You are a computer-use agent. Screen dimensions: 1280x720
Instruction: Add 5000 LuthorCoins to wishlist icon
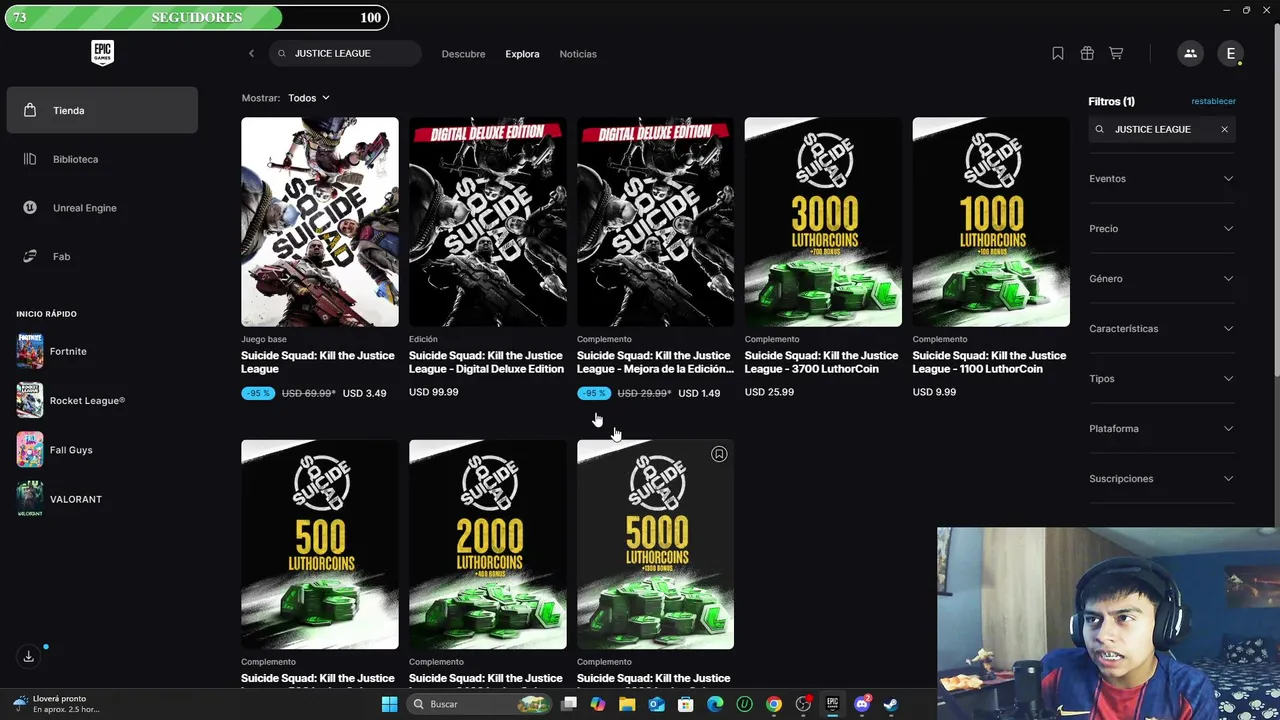pos(719,454)
